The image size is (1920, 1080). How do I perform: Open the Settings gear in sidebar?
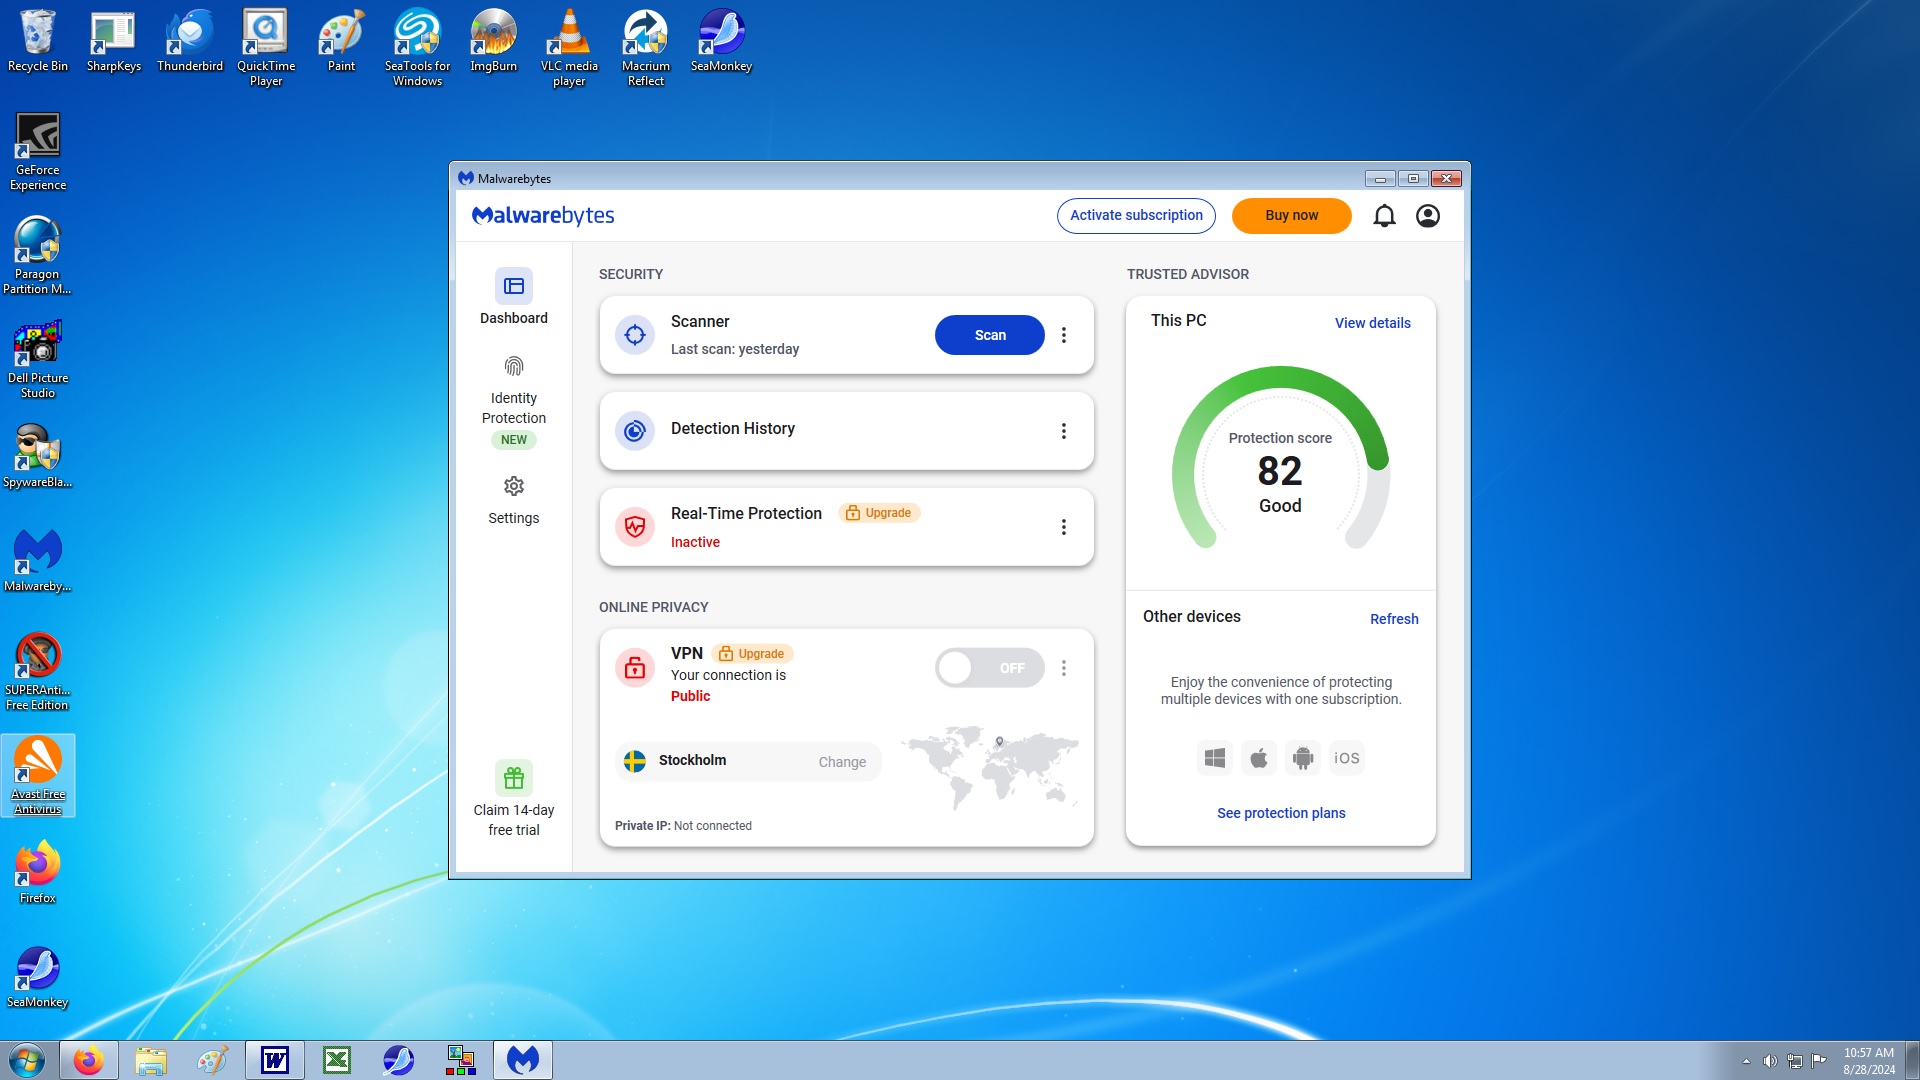514,486
